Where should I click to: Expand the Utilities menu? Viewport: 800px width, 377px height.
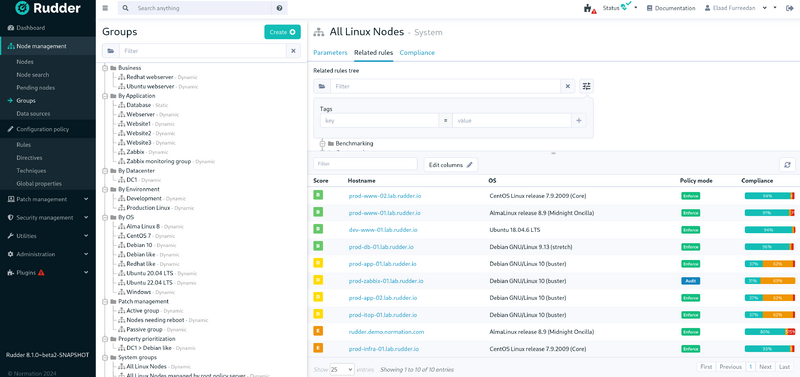(x=47, y=236)
